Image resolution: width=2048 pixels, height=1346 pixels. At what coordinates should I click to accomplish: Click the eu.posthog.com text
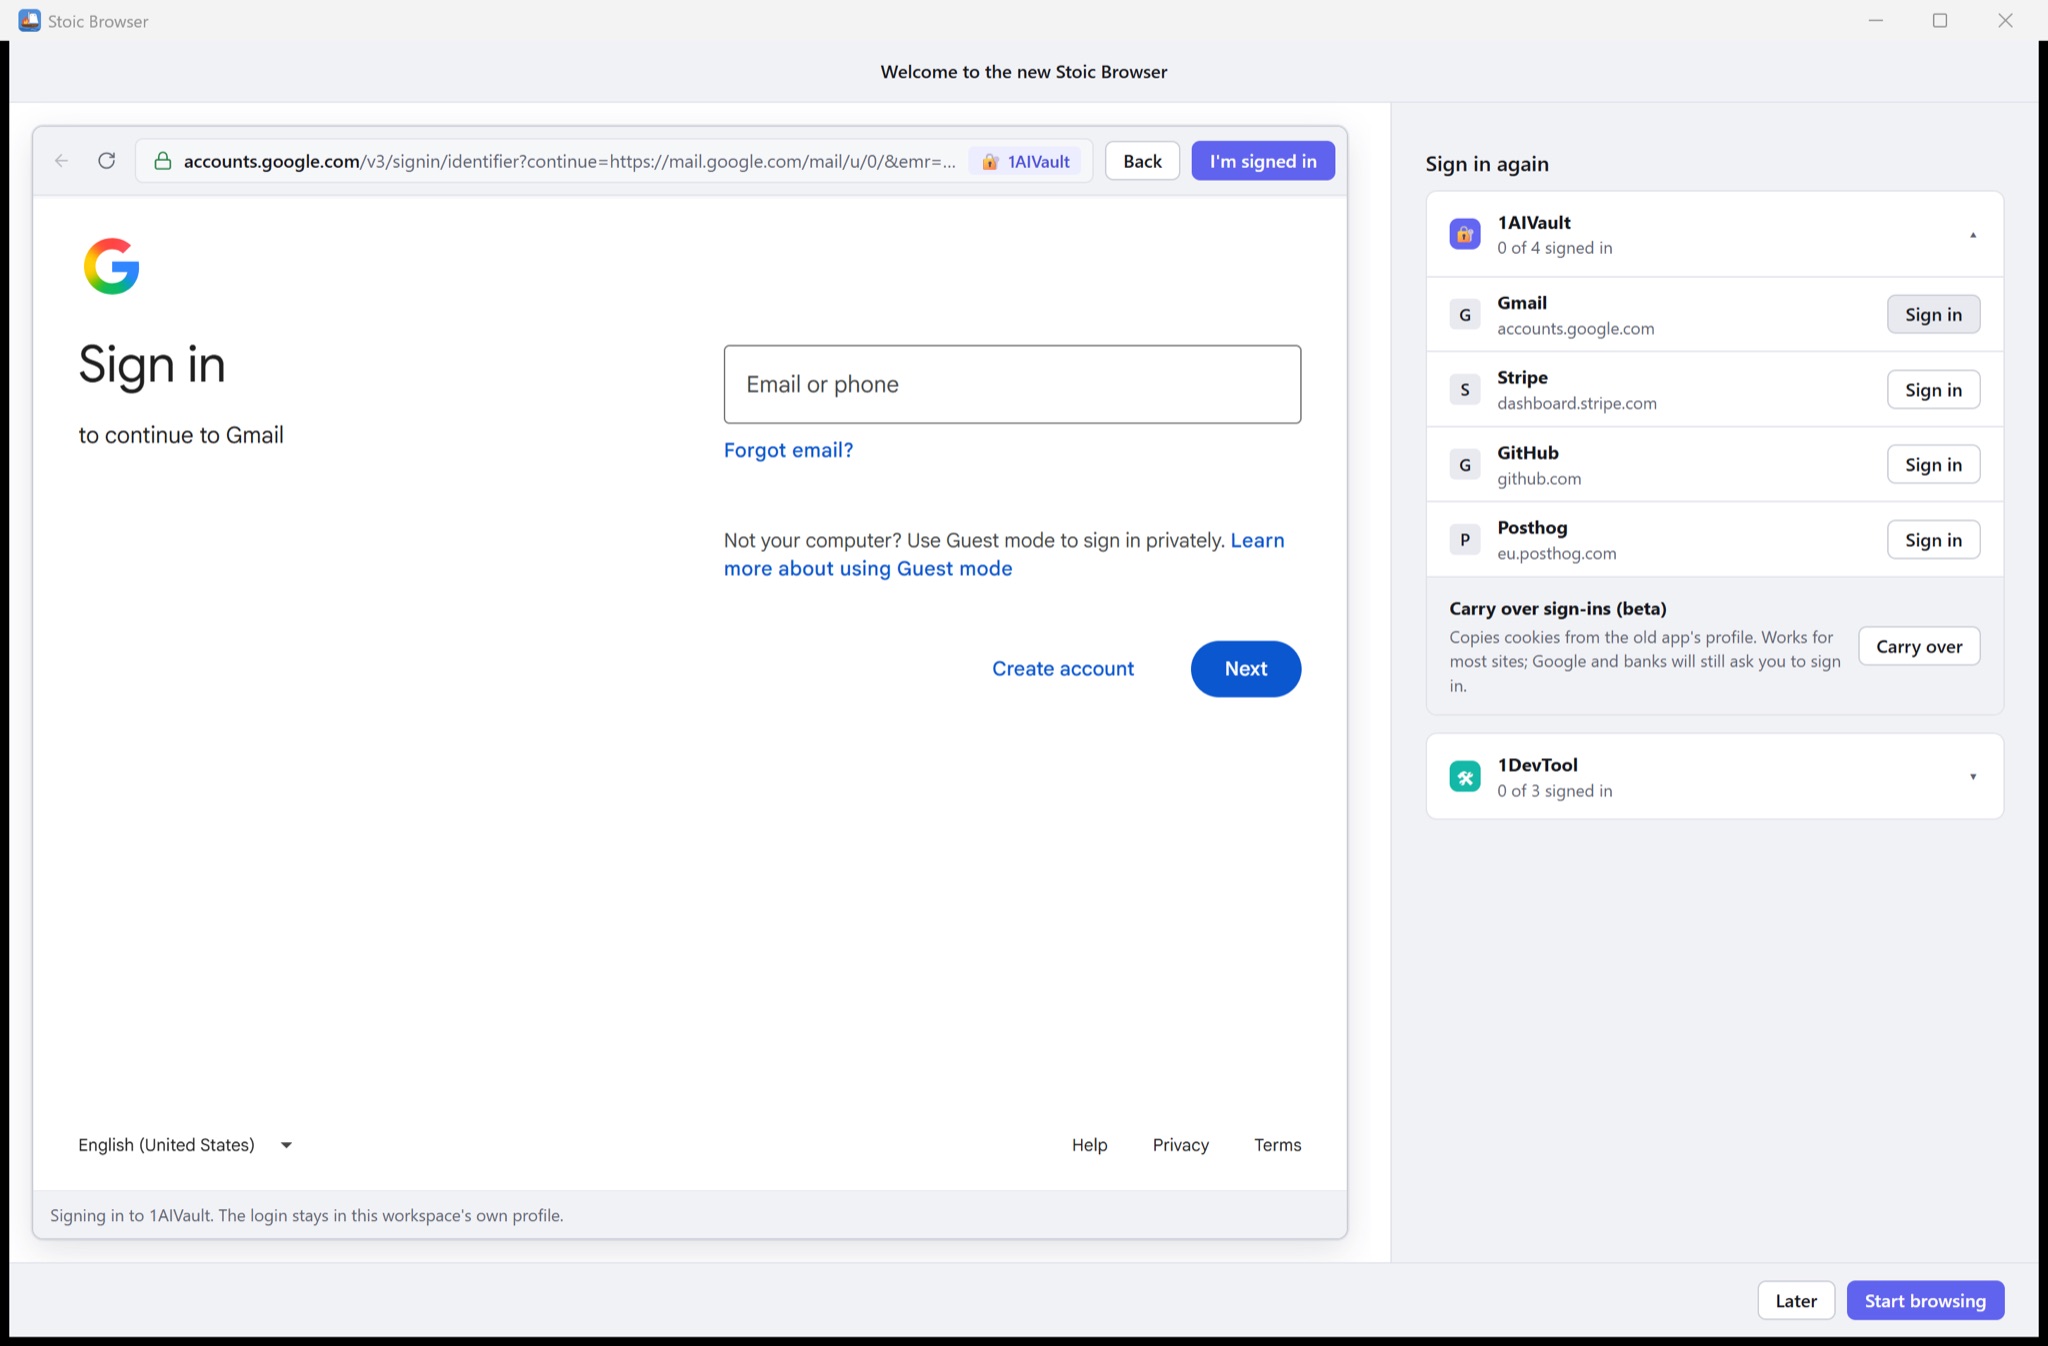1557,554
